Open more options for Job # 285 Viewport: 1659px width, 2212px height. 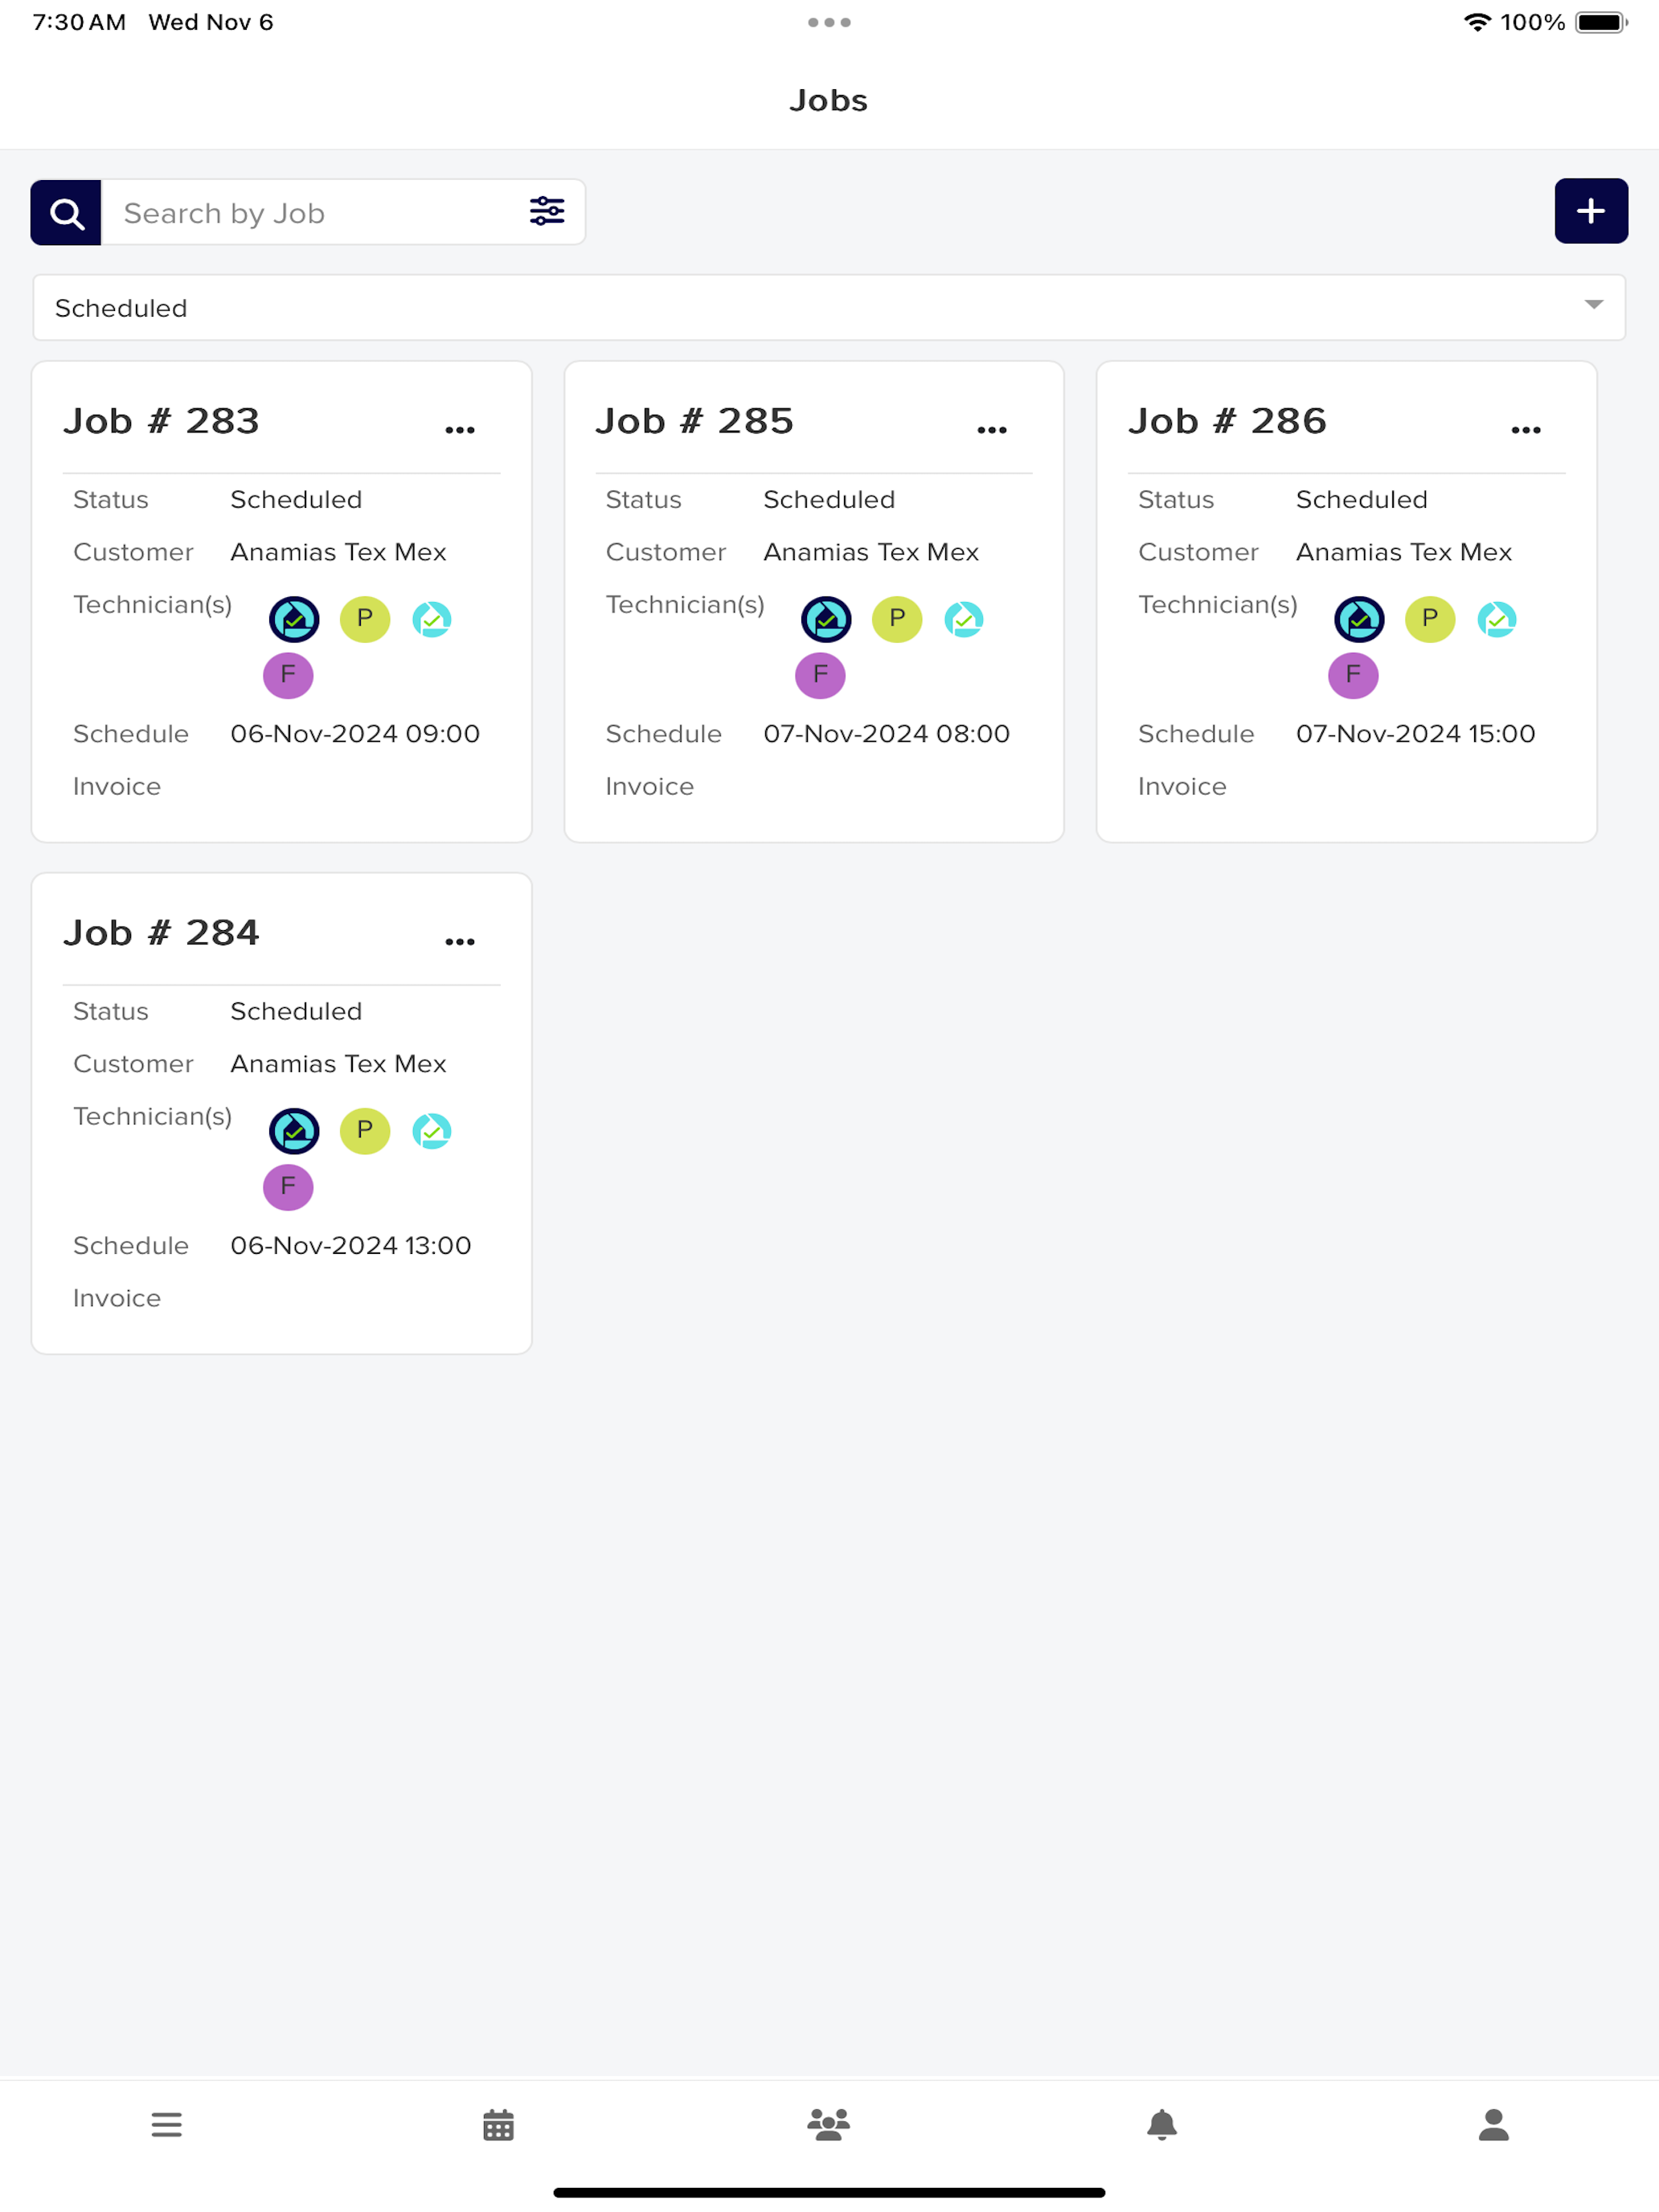[992, 430]
